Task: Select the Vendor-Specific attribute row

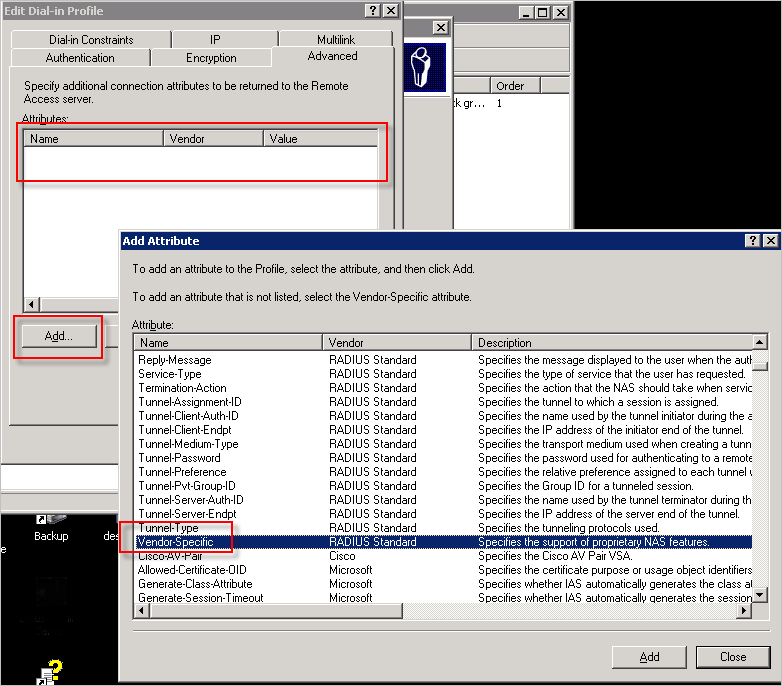Action: (176, 542)
